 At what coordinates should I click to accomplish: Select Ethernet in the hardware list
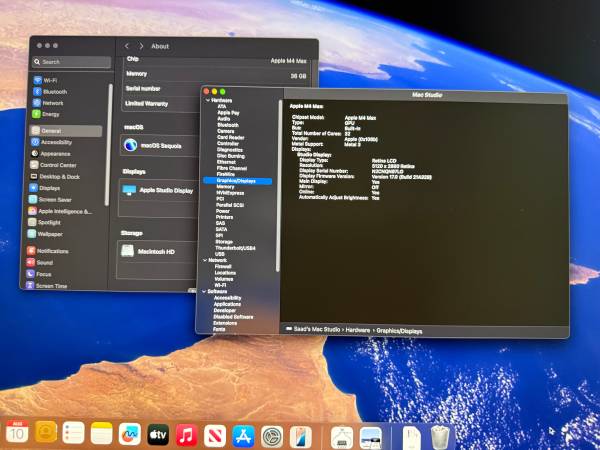[226, 162]
